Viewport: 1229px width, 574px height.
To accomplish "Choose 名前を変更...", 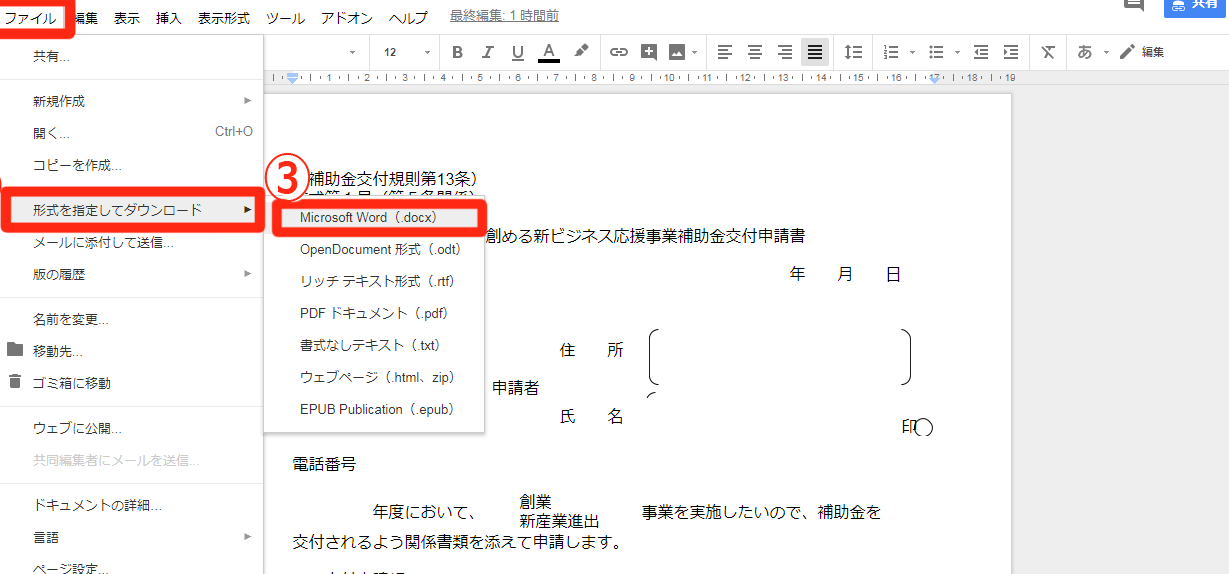I will tap(132, 319).
